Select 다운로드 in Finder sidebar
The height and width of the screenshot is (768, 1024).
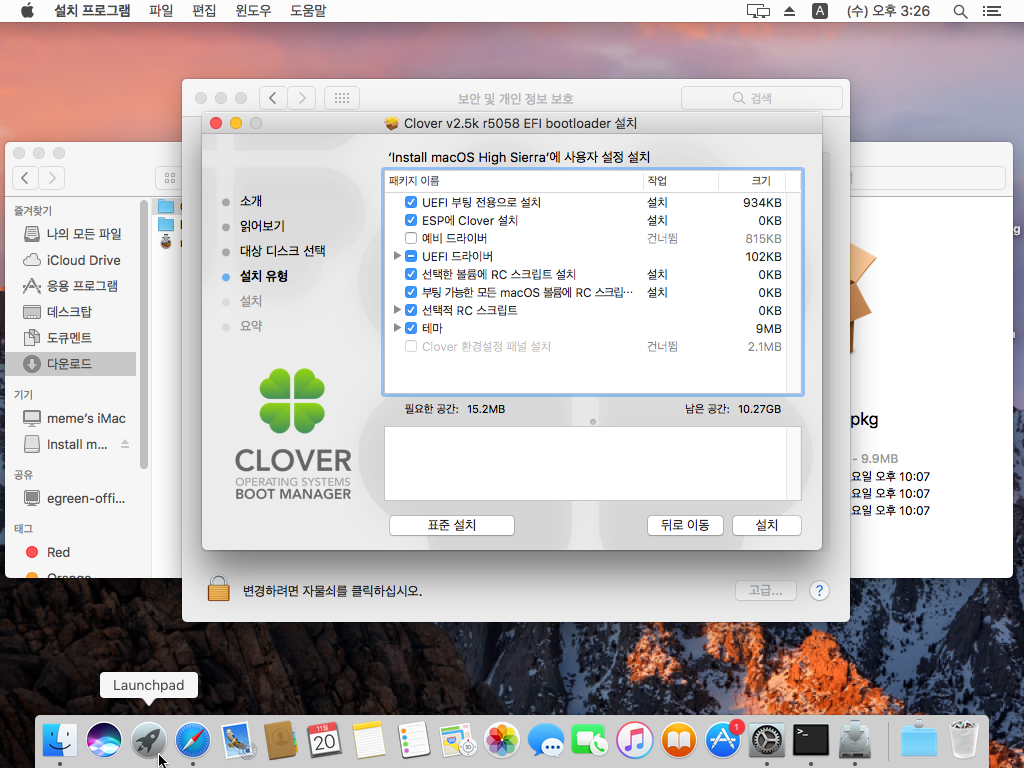coord(71,364)
